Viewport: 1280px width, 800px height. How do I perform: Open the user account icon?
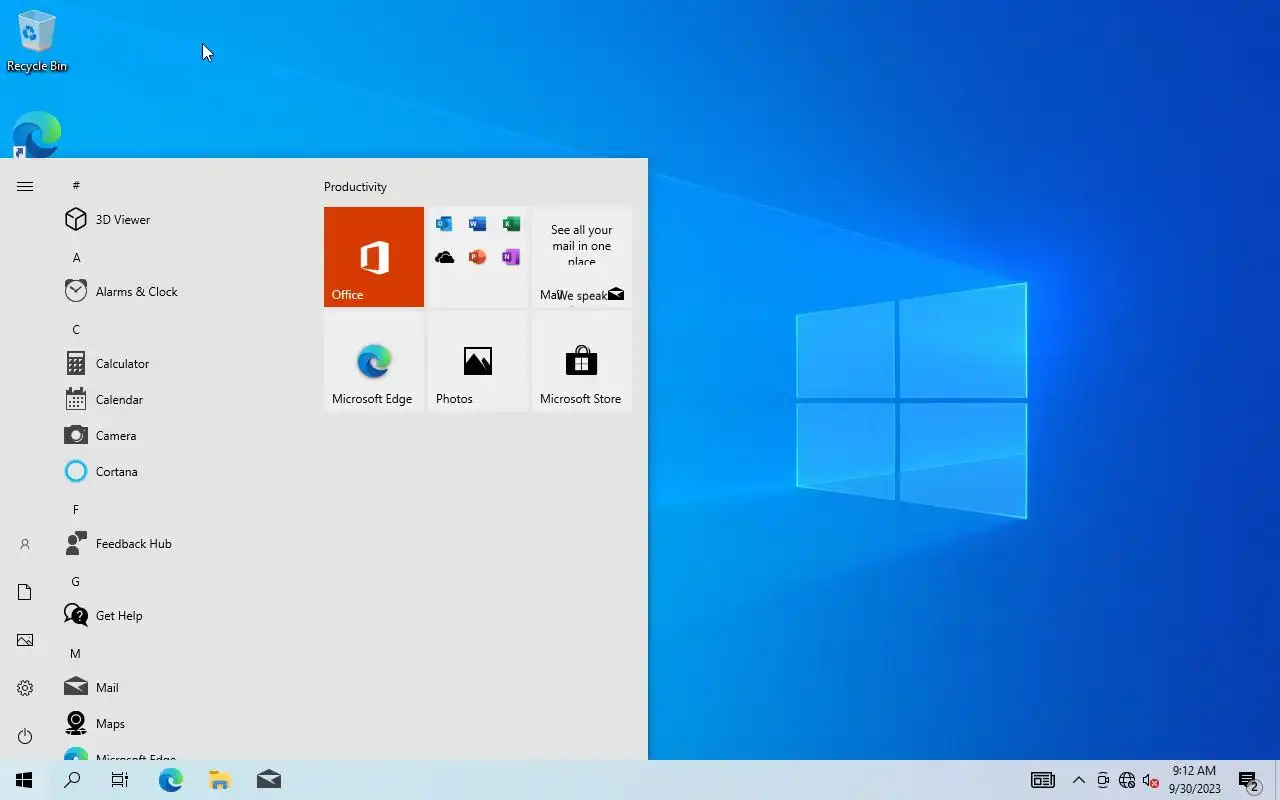click(x=25, y=544)
